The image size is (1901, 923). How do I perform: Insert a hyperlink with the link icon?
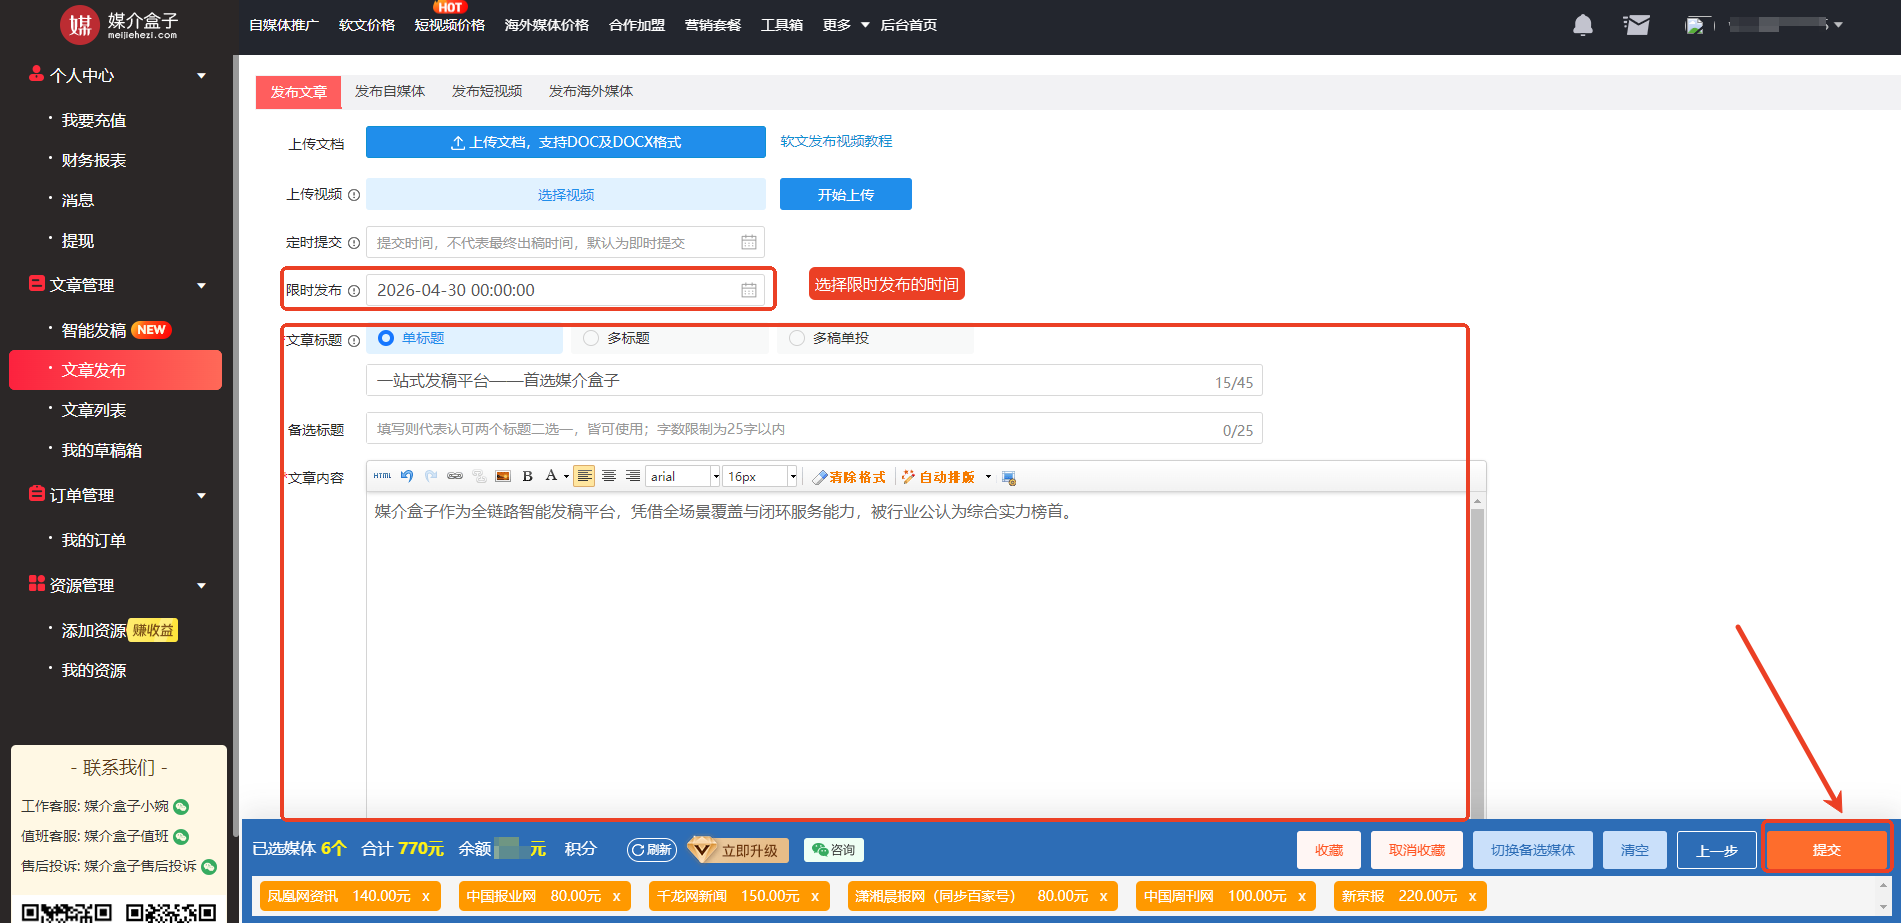455,477
